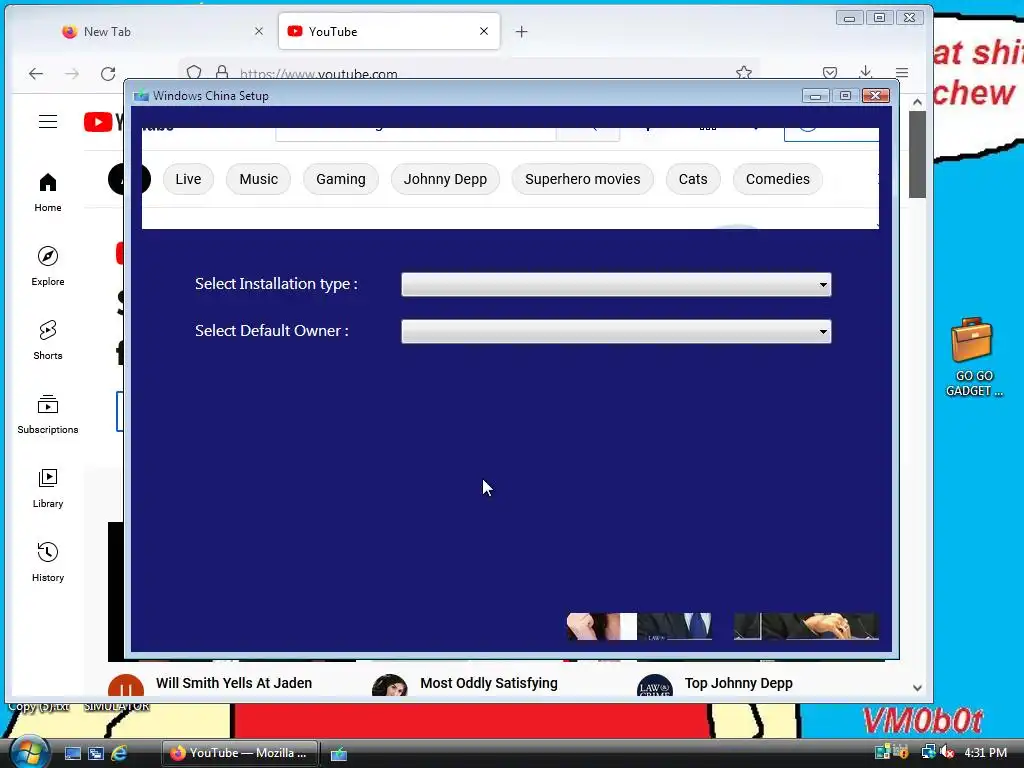1024x768 pixels.
Task: Reload the YouTube page
Action: point(108,74)
